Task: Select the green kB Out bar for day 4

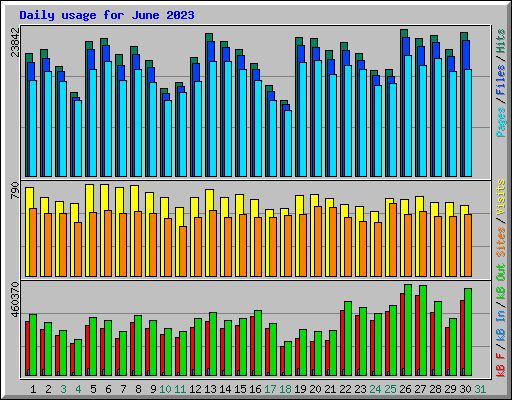Action: 78,357
